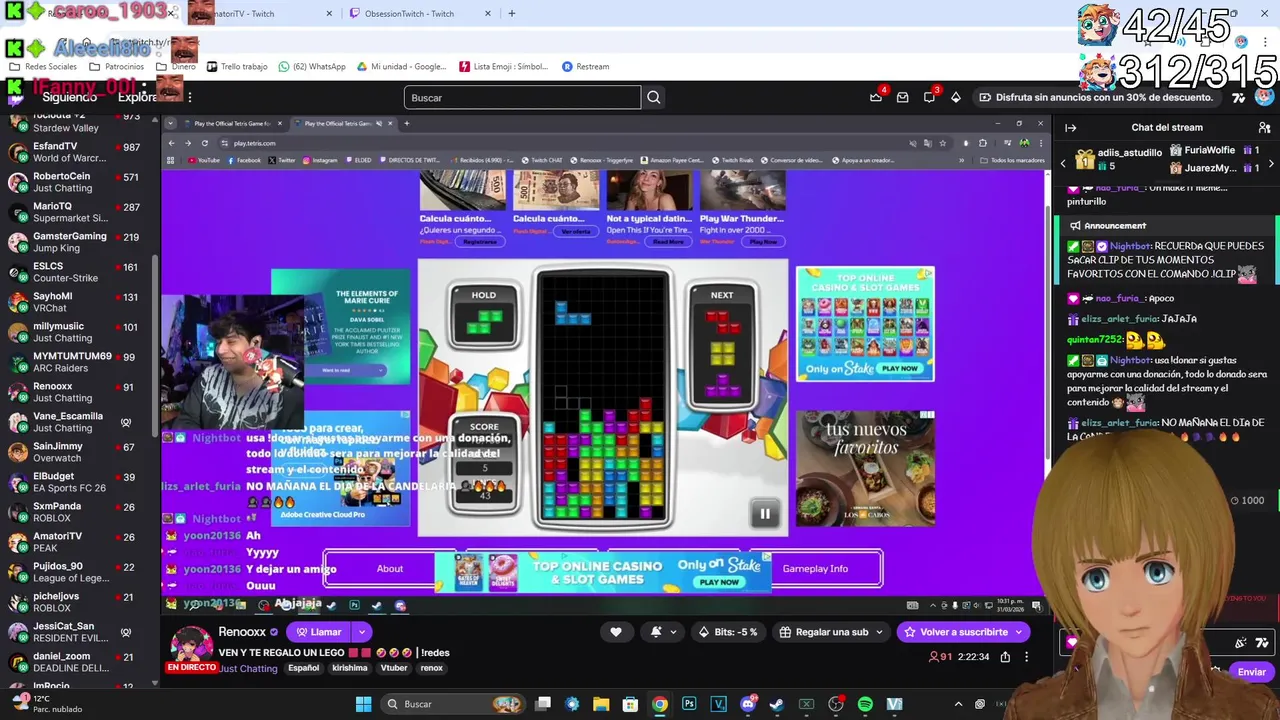1280x720 pixels.
Task: Show hidden system tray icons chevron
Action: 958,704
